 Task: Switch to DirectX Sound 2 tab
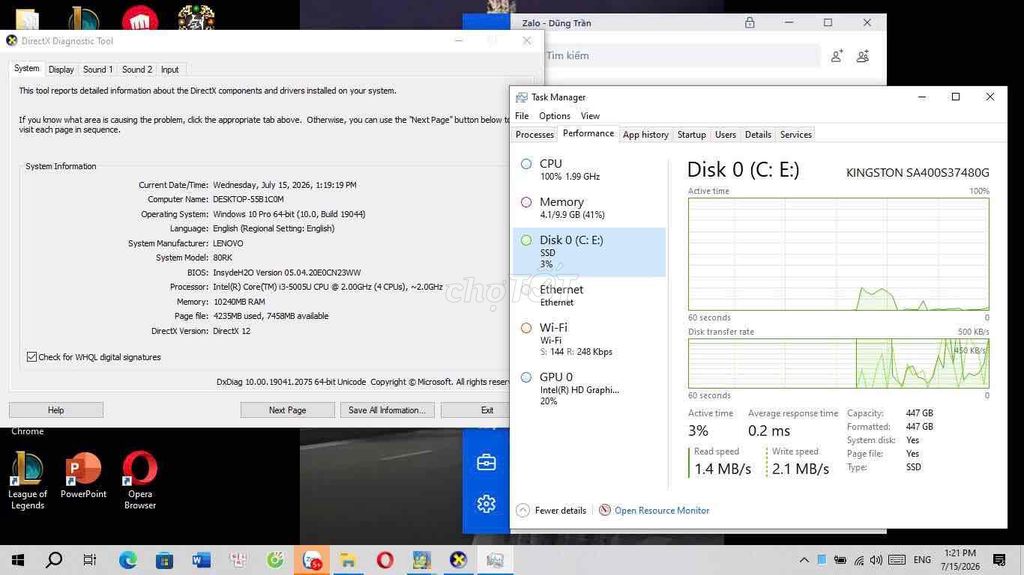click(x=137, y=69)
